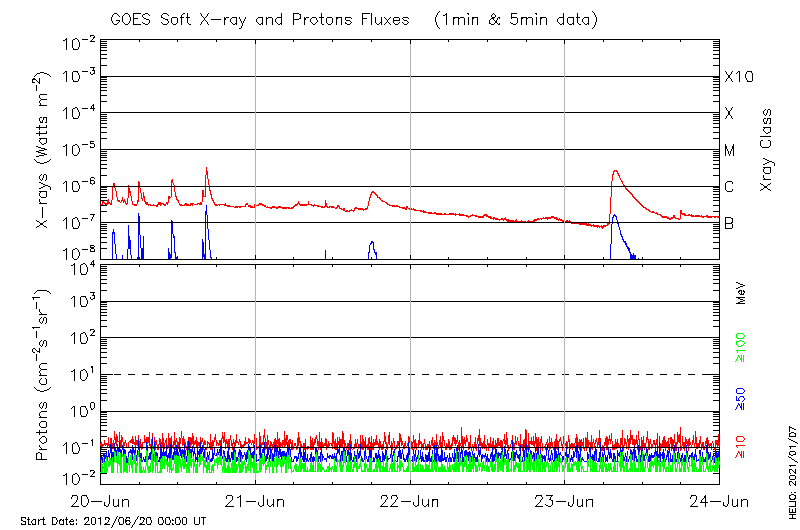Click the B flare class label
This screenshot has width=800, height=530.
tap(729, 223)
